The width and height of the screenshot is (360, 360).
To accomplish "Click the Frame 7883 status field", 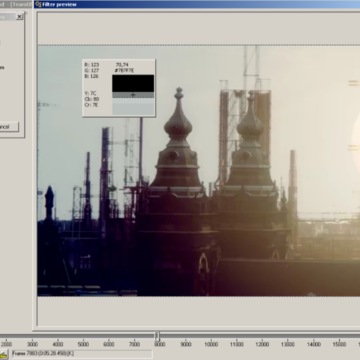I will (x=81, y=354).
